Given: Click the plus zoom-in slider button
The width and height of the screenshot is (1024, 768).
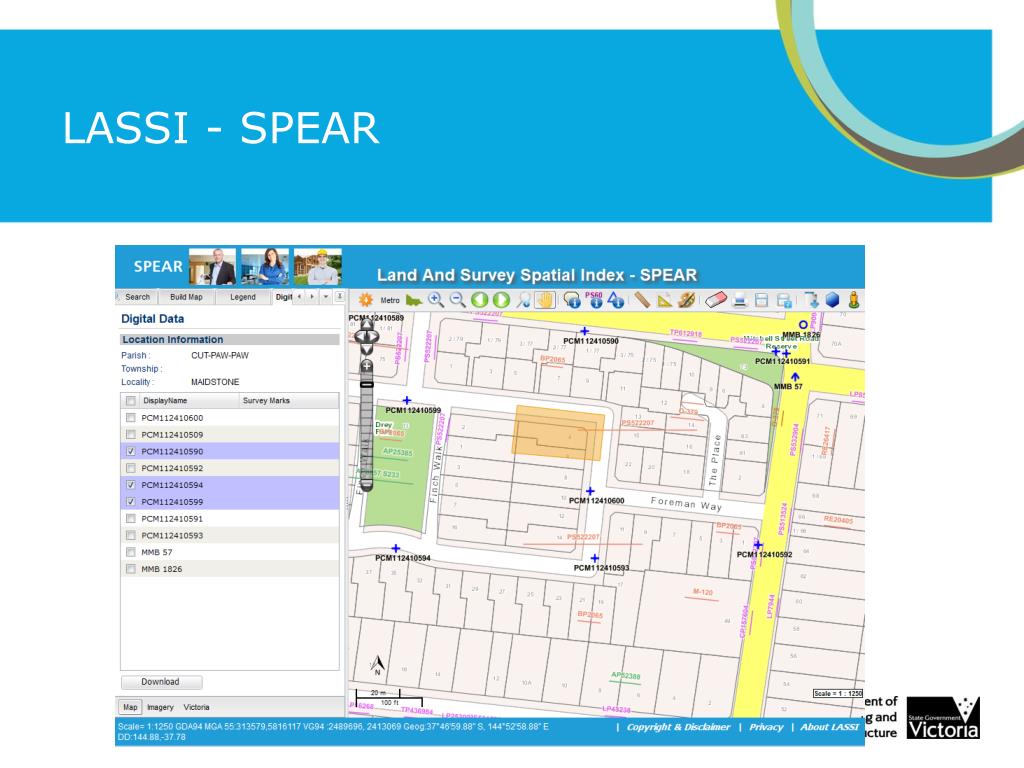Looking at the screenshot, I should coord(367,366).
